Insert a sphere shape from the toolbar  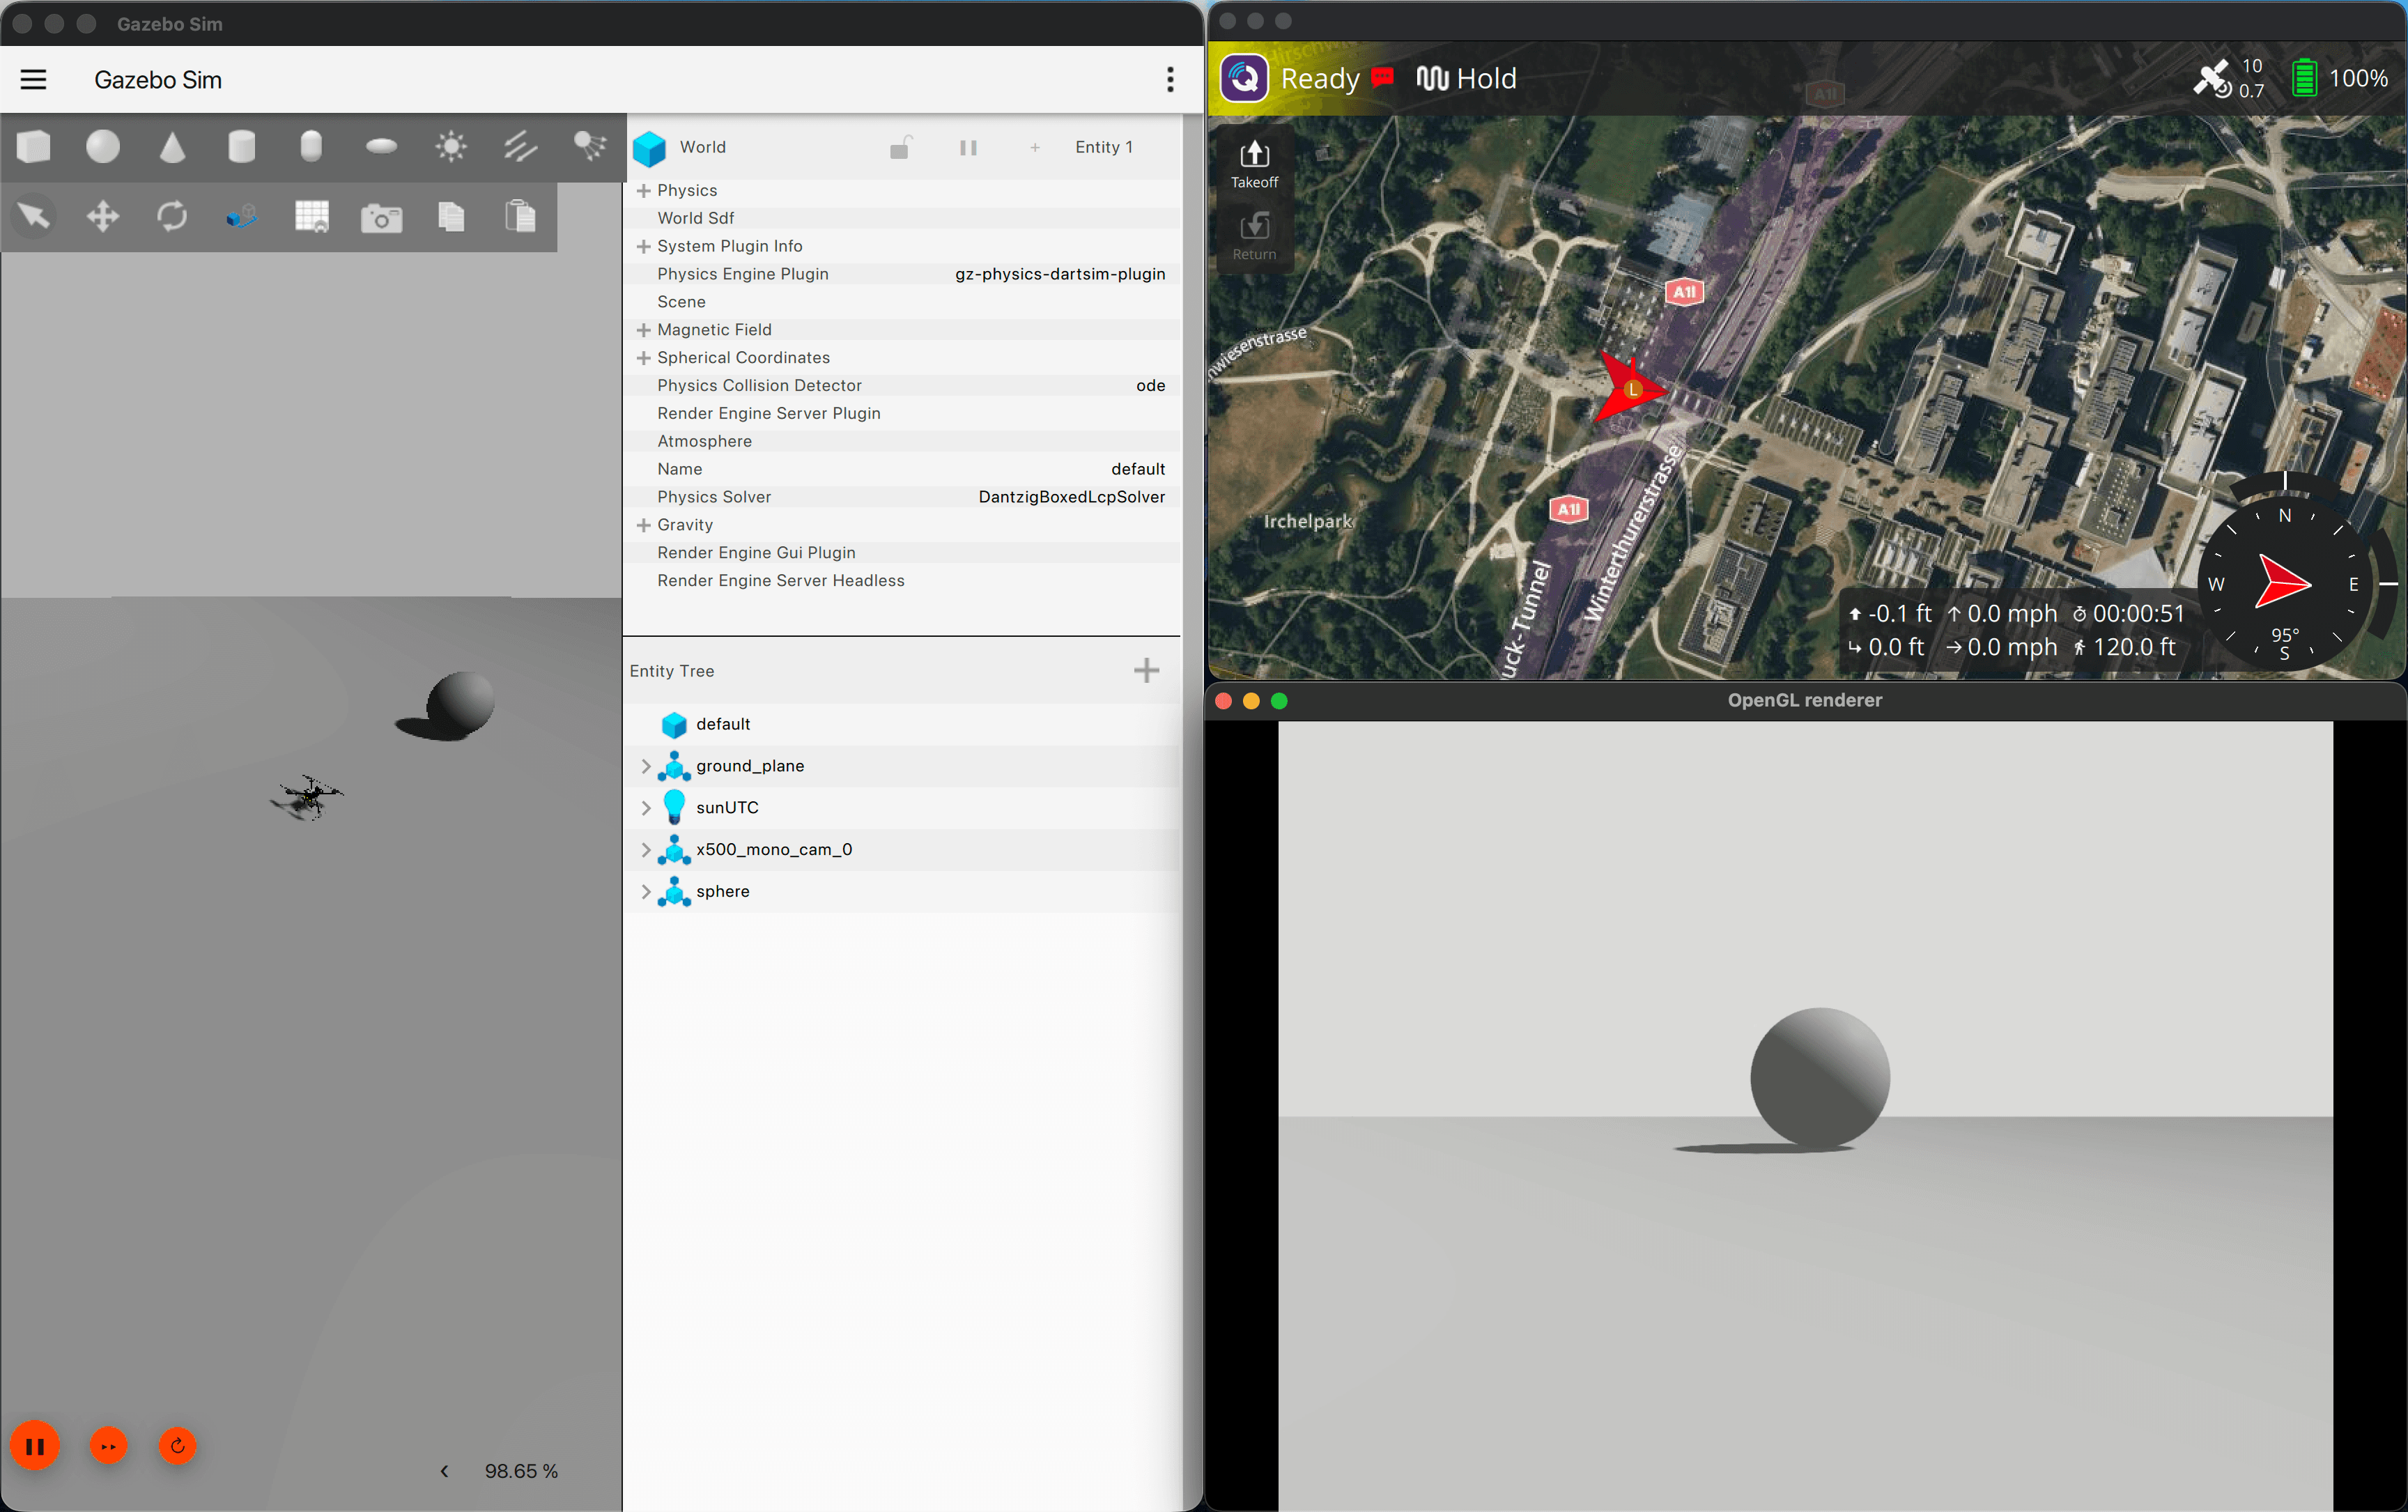tap(102, 147)
